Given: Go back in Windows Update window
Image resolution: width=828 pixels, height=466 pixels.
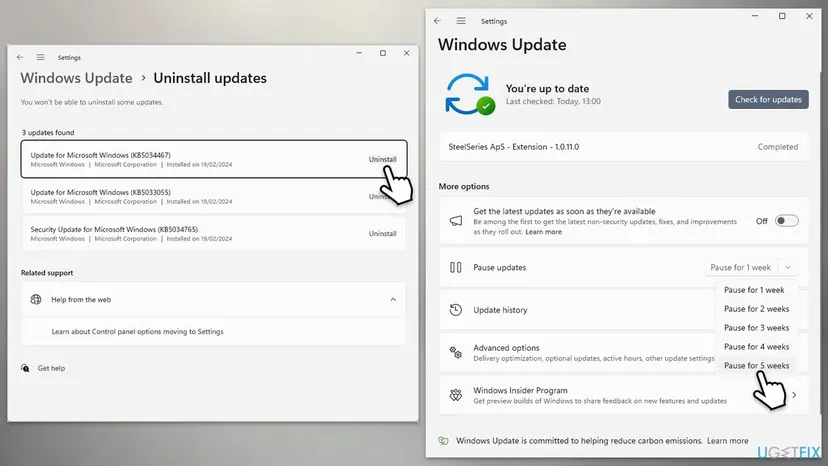Looking at the screenshot, I should (437, 21).
